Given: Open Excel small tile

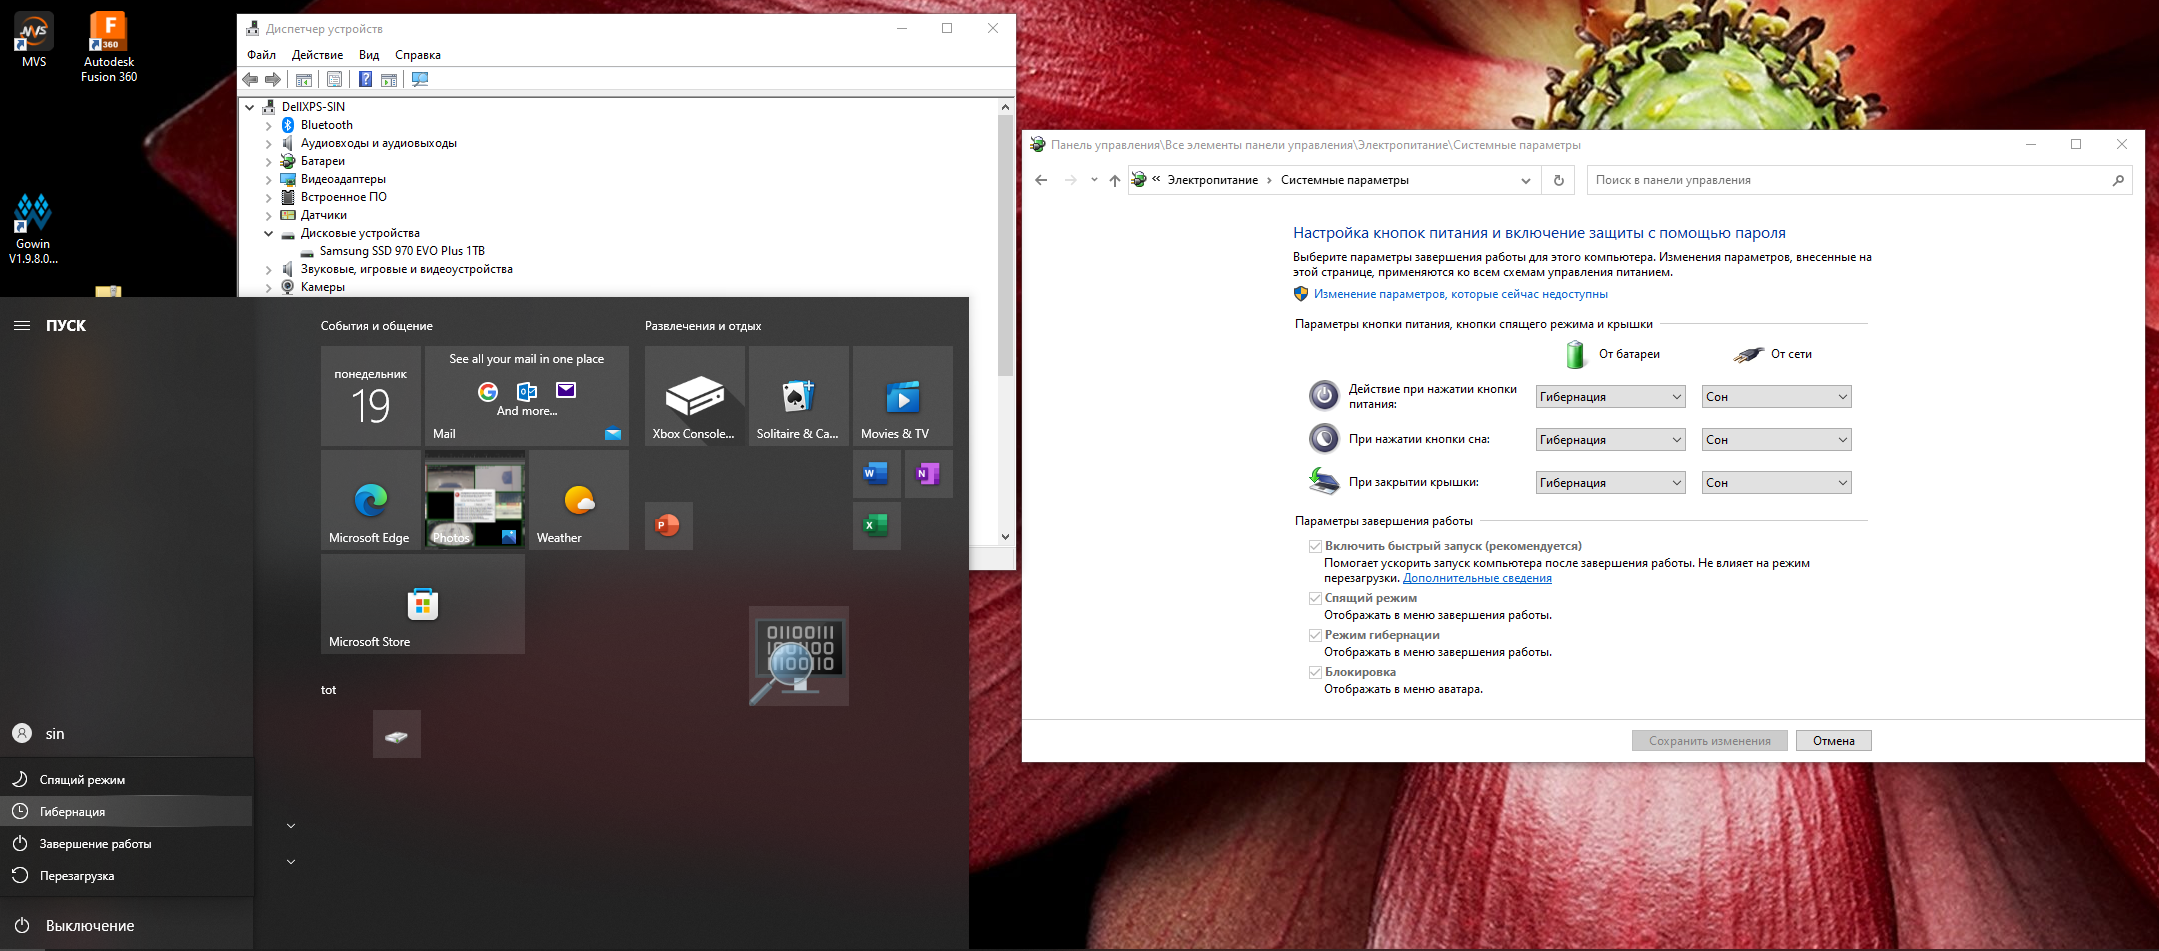Looking at the screenshot, I should click(876, 525).
